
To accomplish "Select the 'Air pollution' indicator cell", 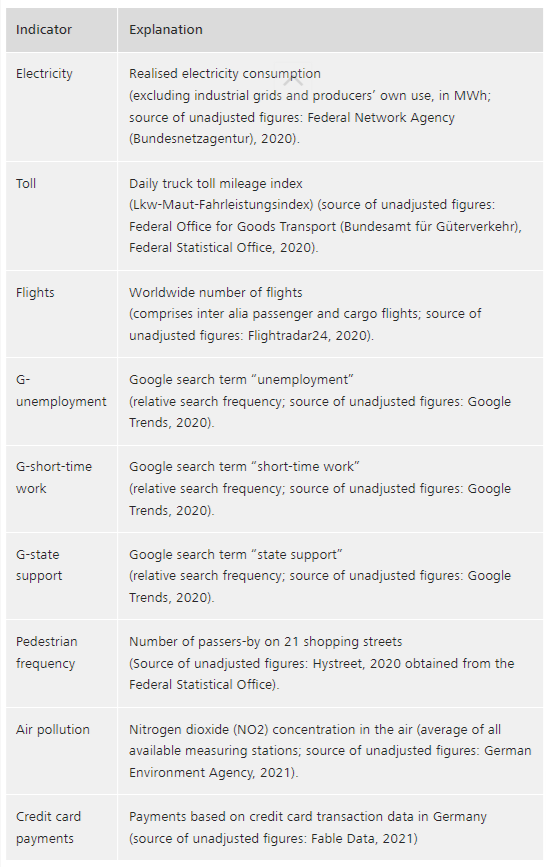I will (61, 751).
